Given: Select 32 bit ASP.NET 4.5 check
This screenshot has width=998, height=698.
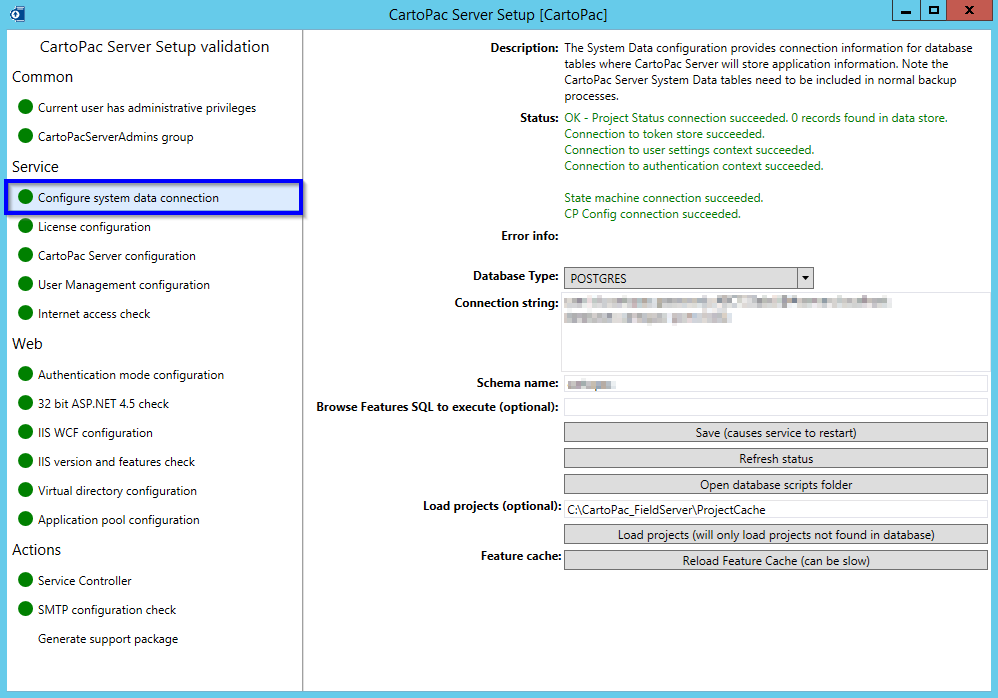Looking at the screenshot, I should (x=103, y=403).
